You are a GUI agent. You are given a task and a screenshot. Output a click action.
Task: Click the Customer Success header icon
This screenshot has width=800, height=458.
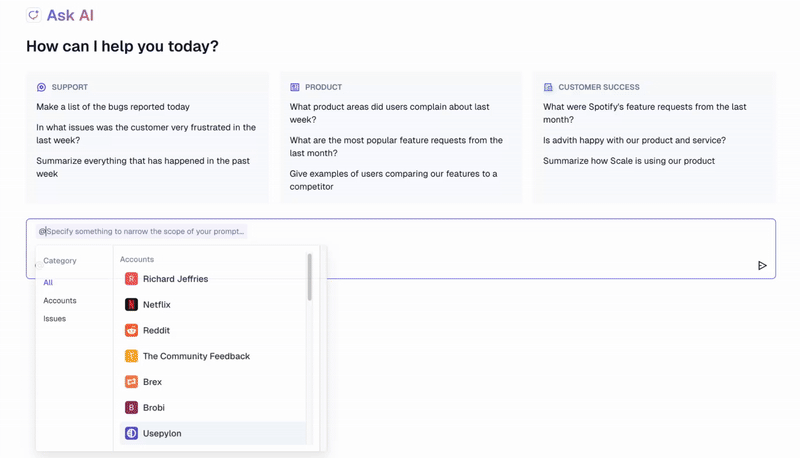coord(548,87)
